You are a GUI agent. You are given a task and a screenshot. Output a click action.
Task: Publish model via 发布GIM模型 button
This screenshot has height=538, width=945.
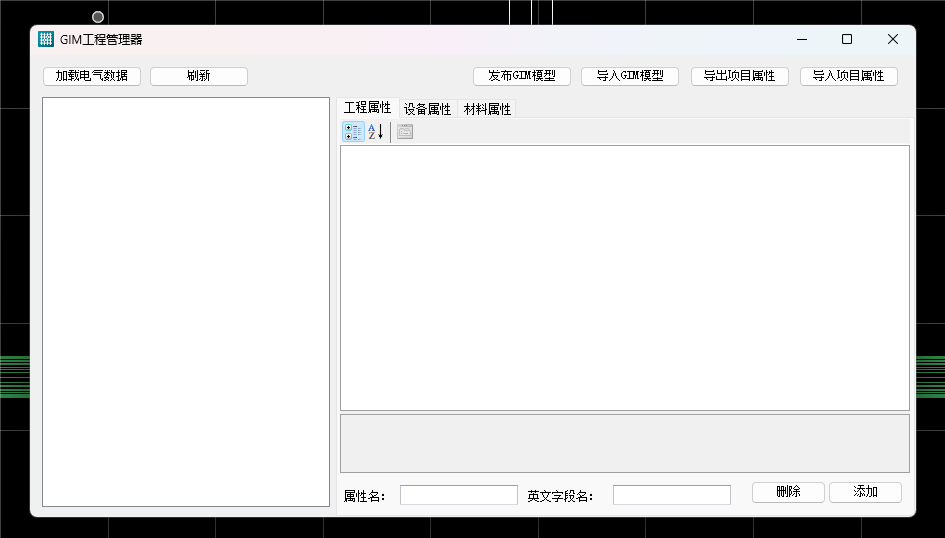522,76
